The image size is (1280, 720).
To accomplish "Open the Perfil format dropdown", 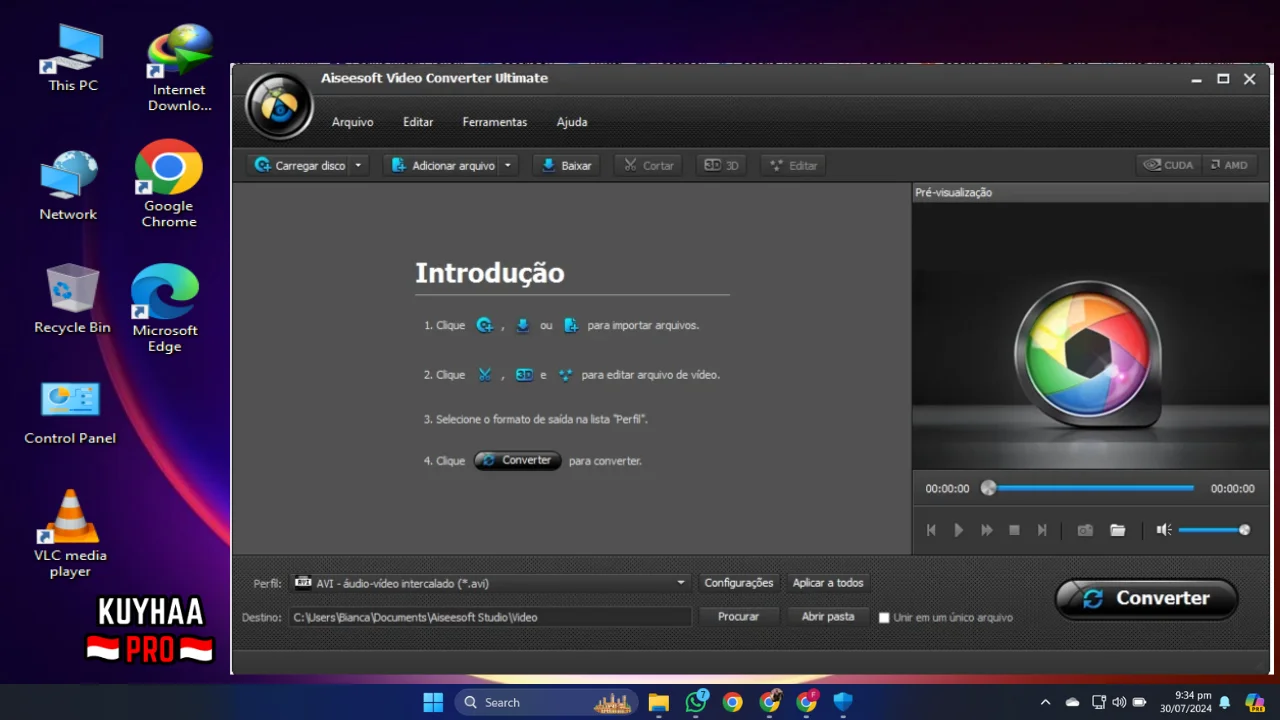I will tap(490, 583).
